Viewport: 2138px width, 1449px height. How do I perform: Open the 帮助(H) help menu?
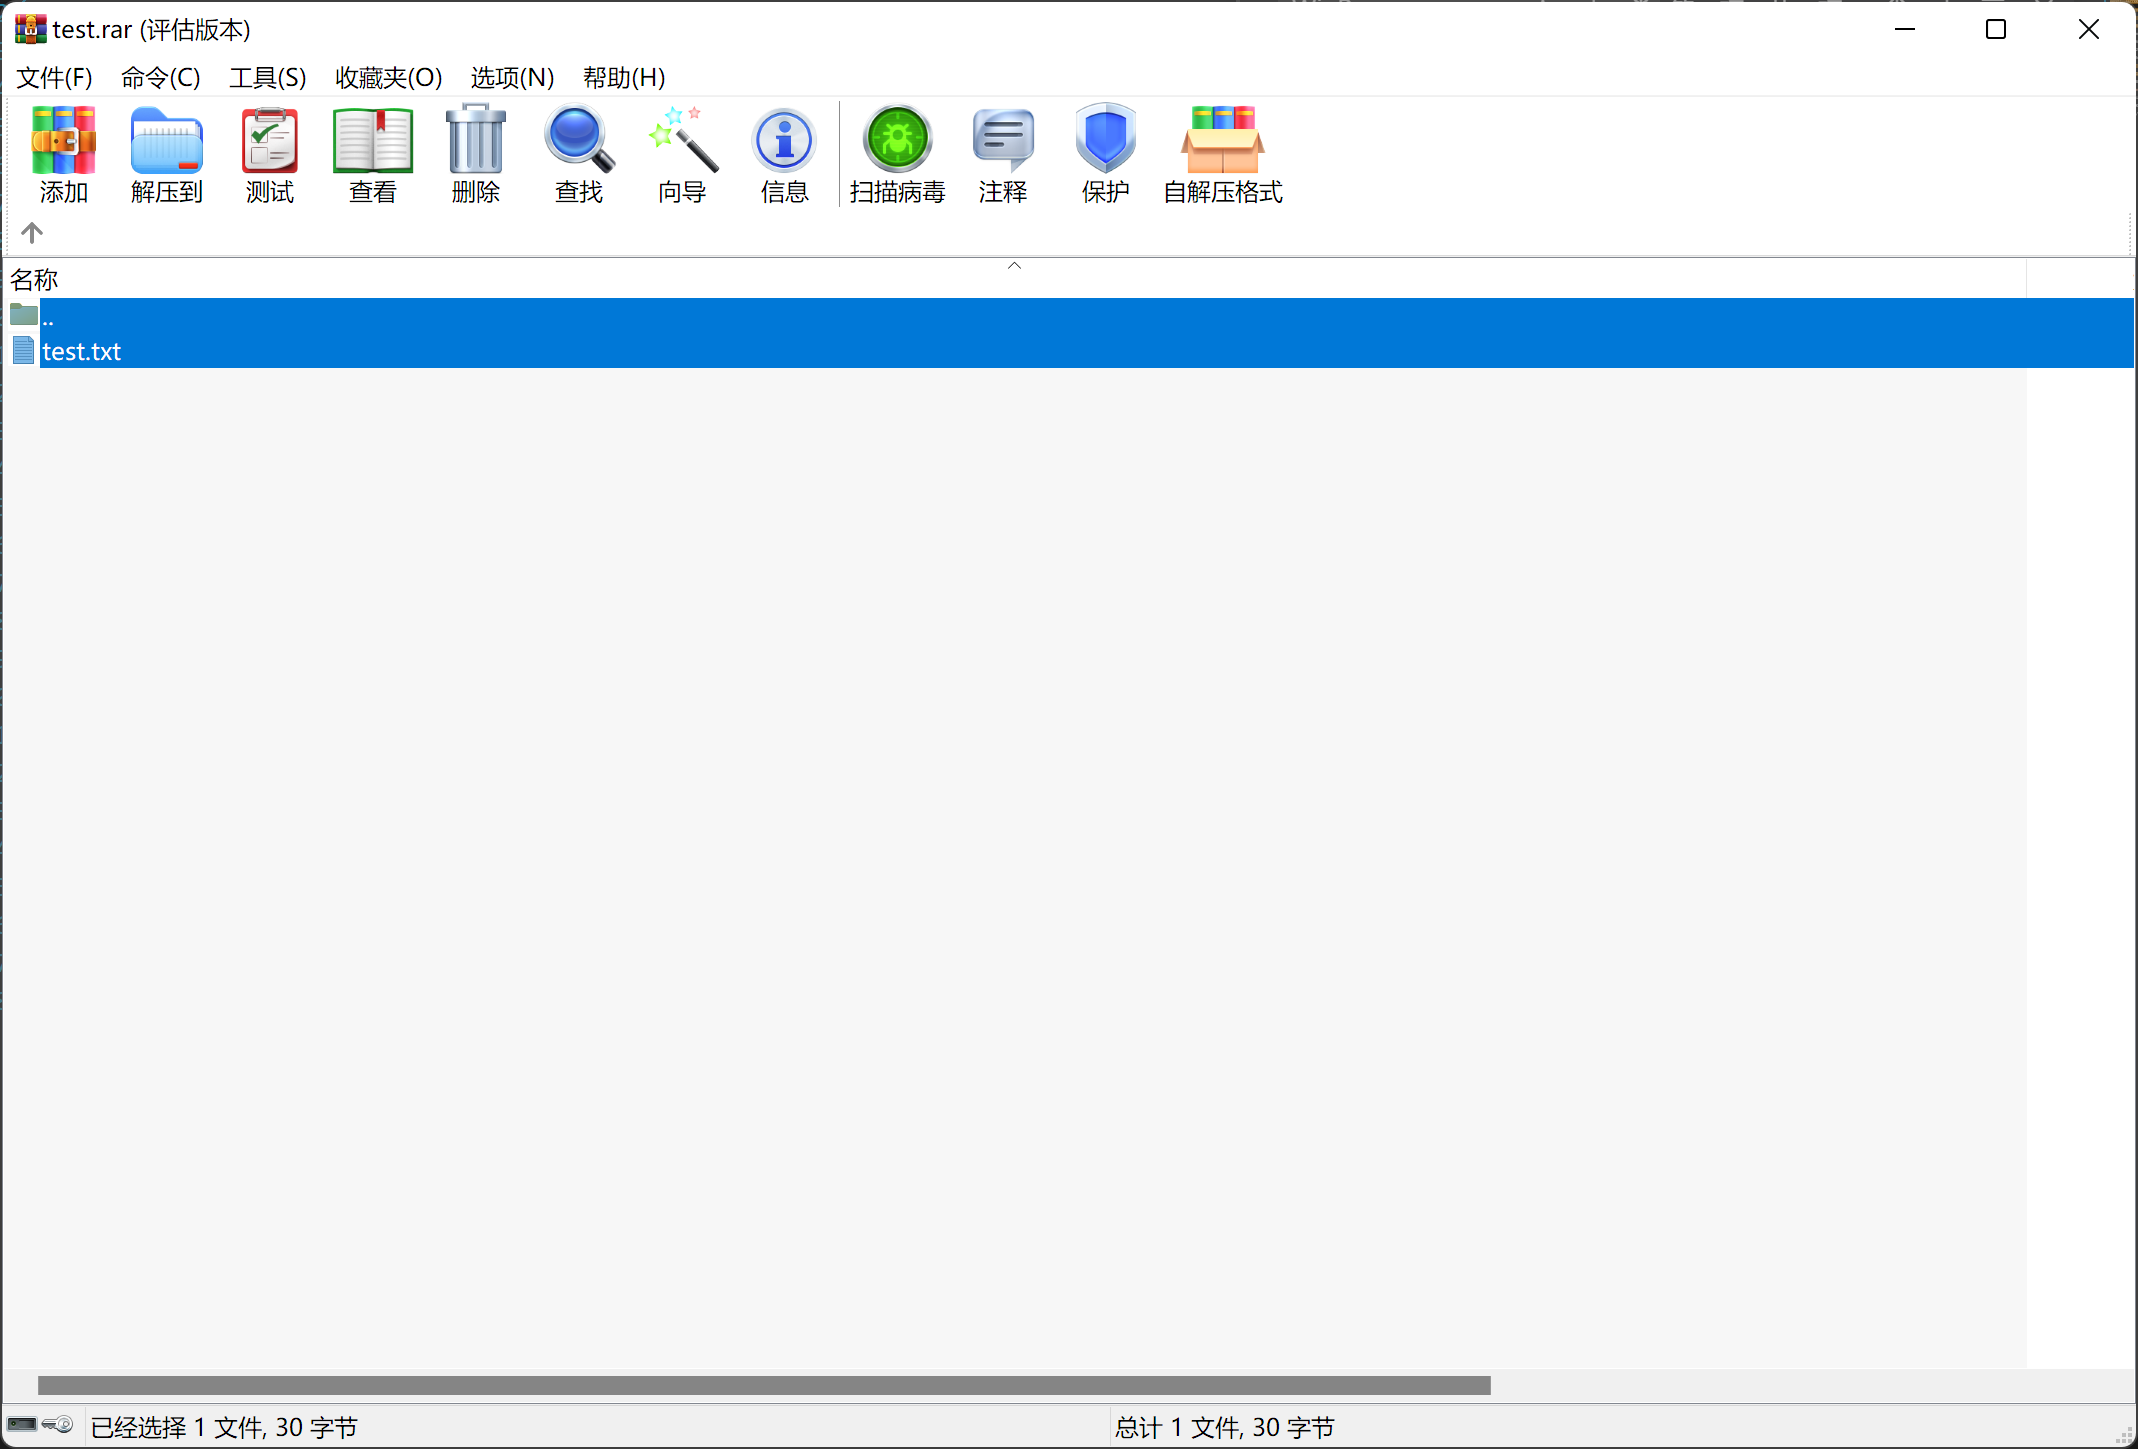pos(625,77)
